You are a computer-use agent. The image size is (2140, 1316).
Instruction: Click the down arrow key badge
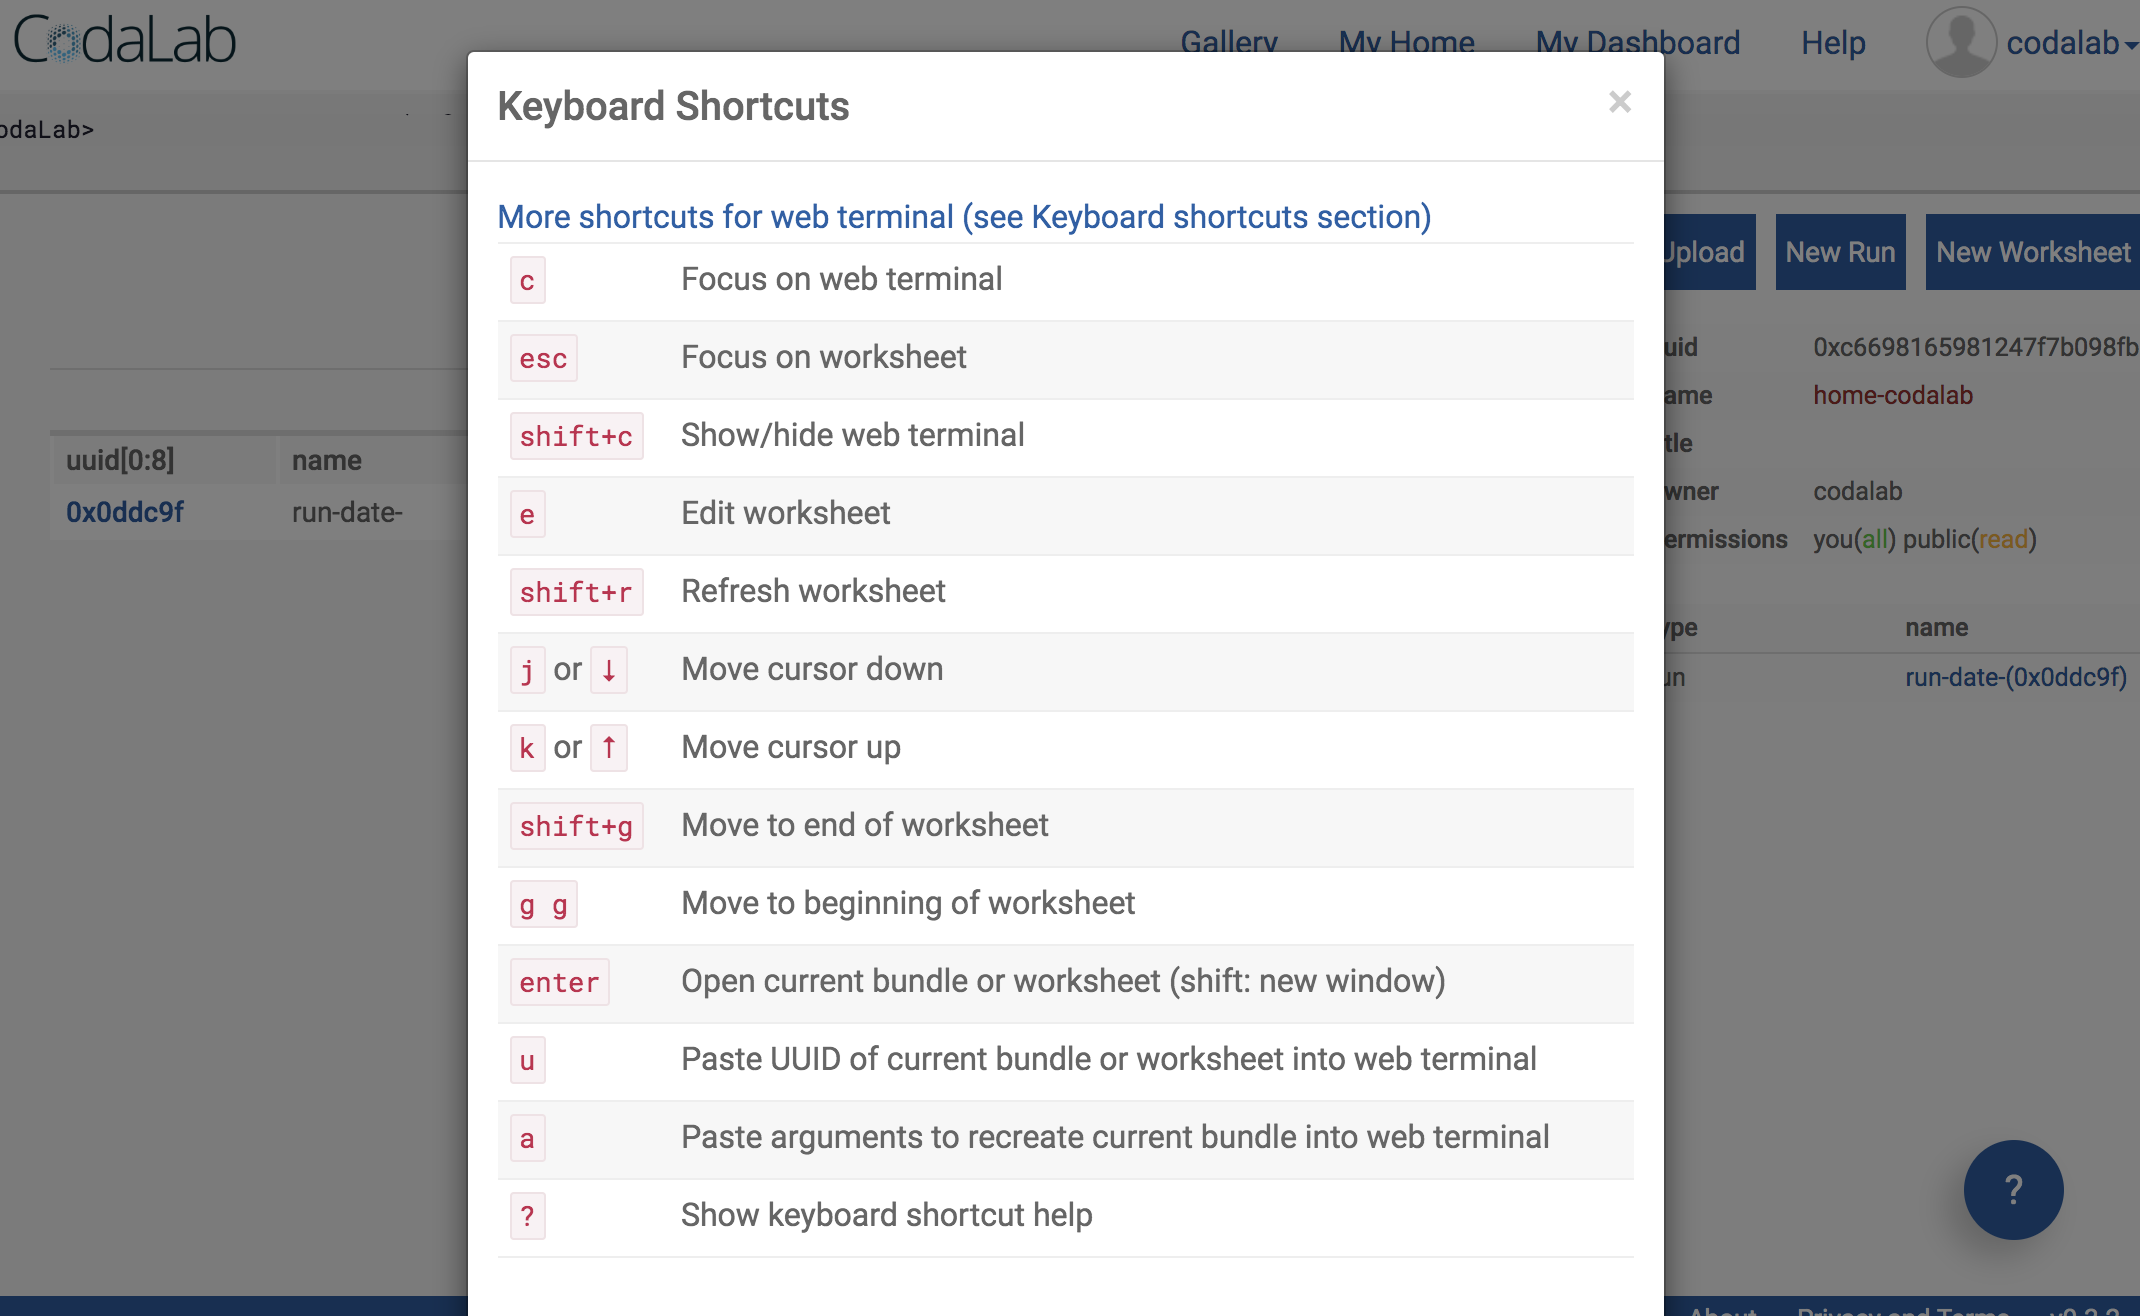coord(609,670)
